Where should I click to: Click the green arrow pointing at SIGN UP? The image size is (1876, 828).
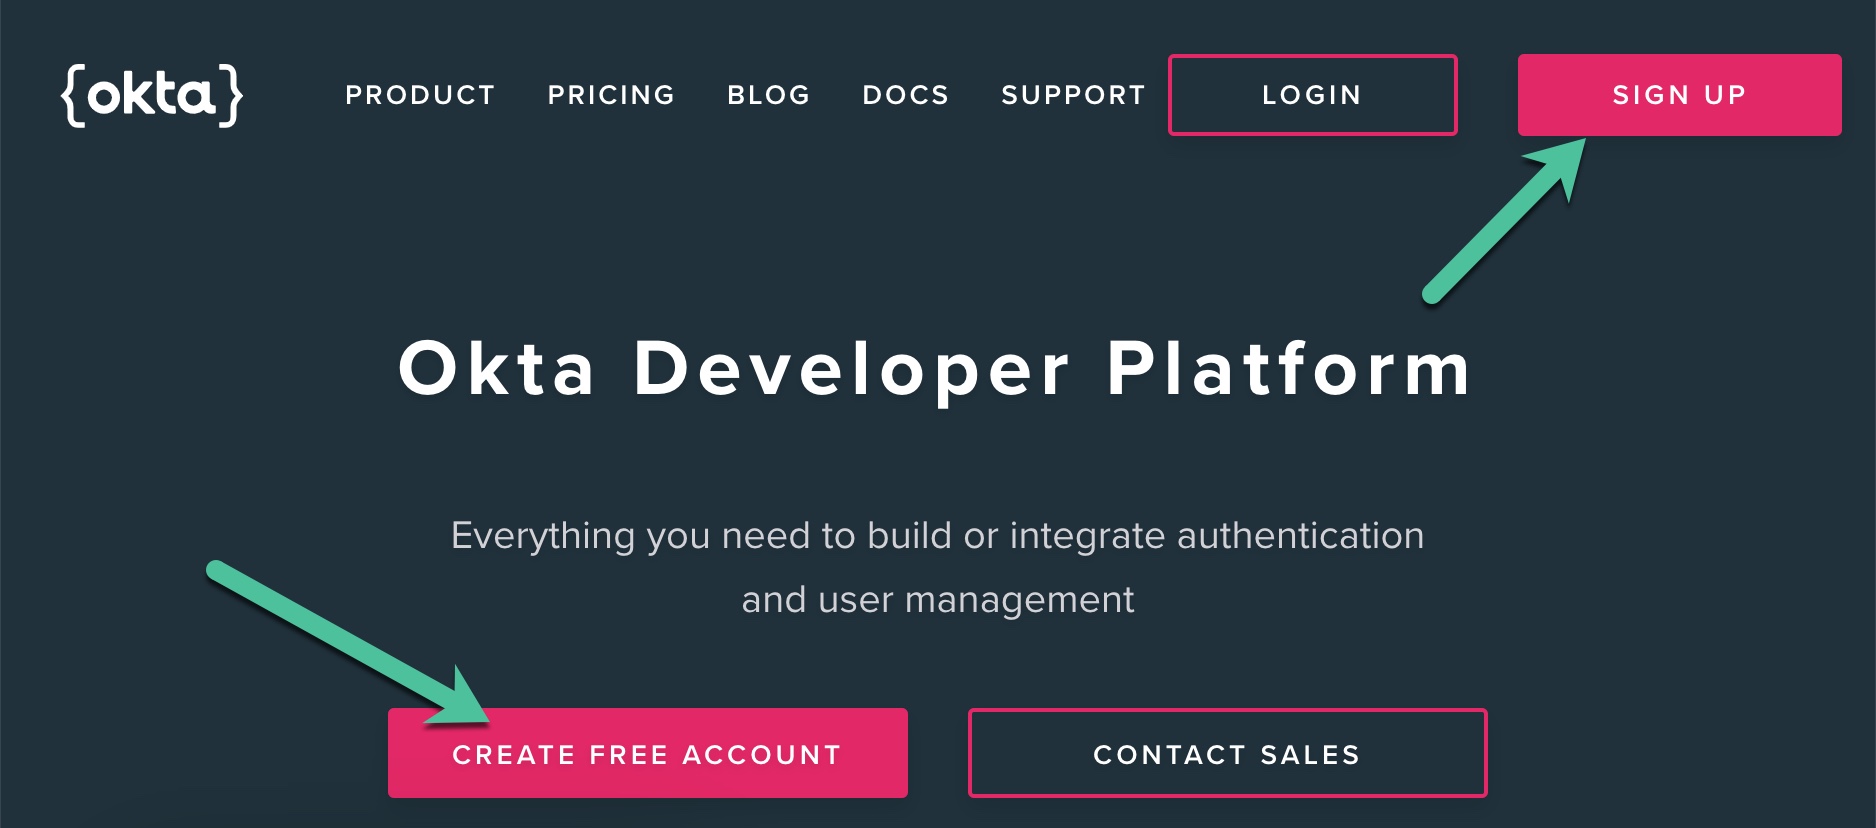tap(1500, 222)
